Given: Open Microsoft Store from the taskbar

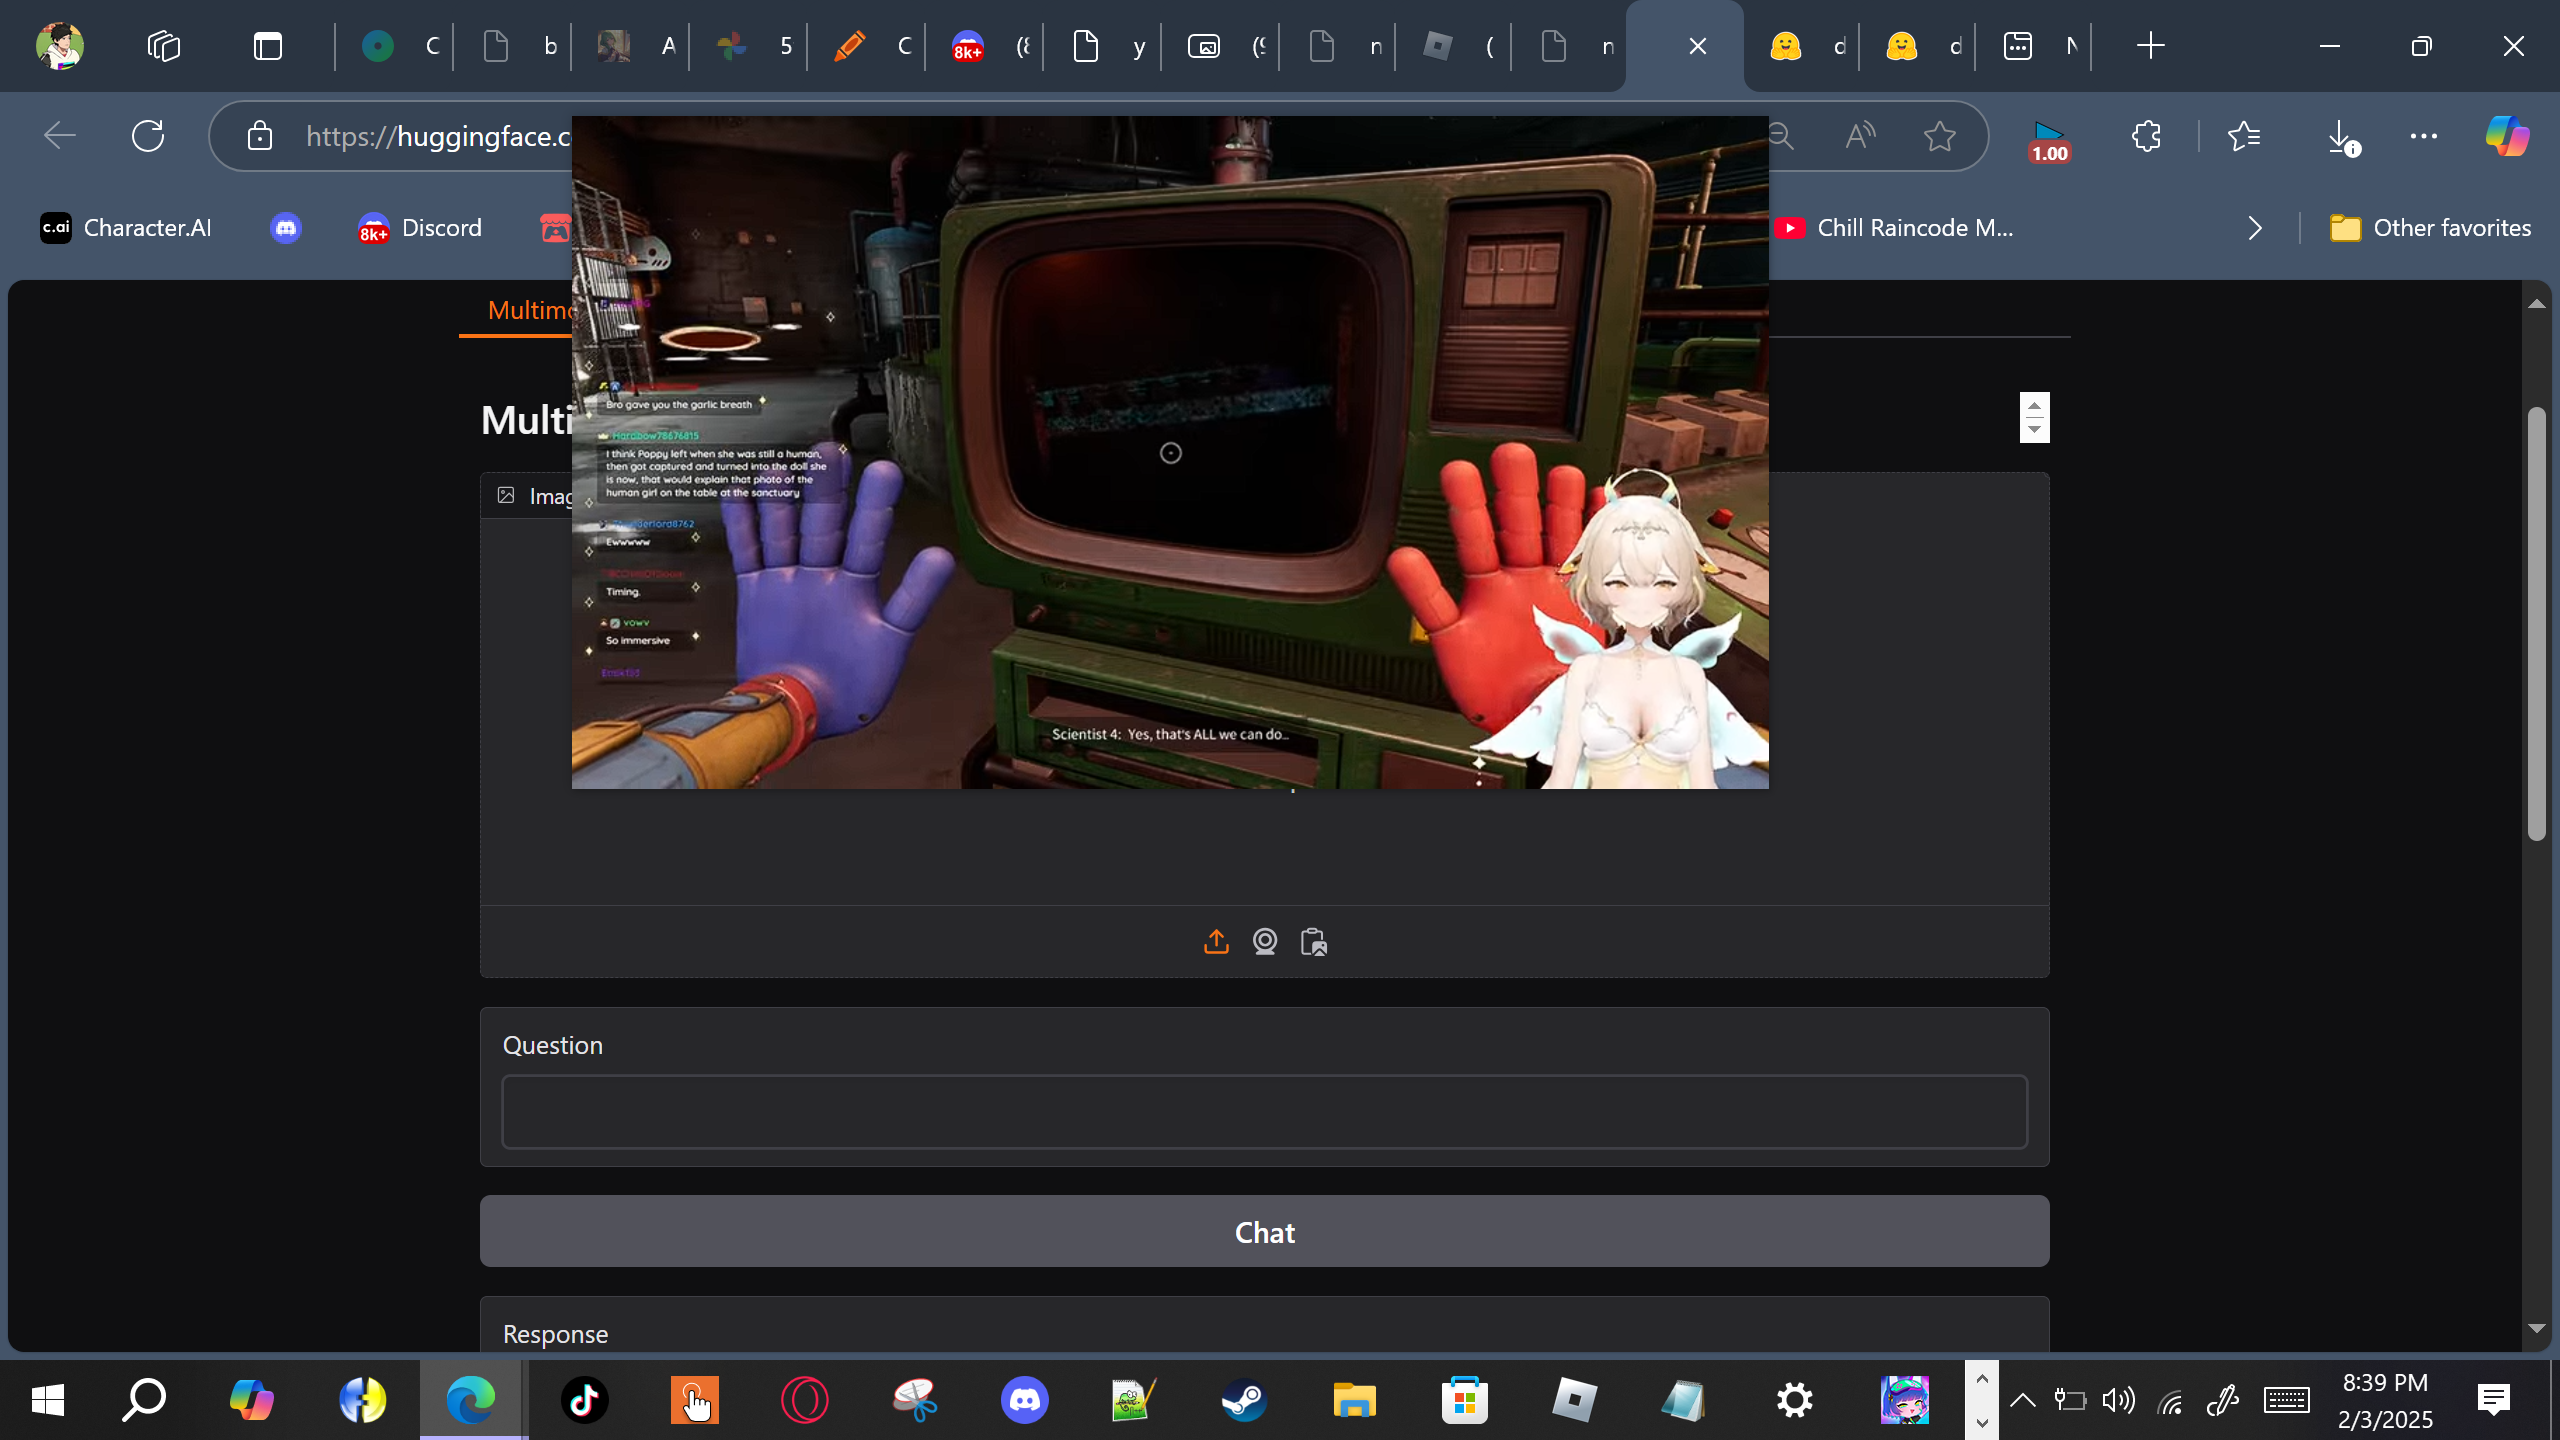Looking at the screenshot, I should pos(1465,1400).
